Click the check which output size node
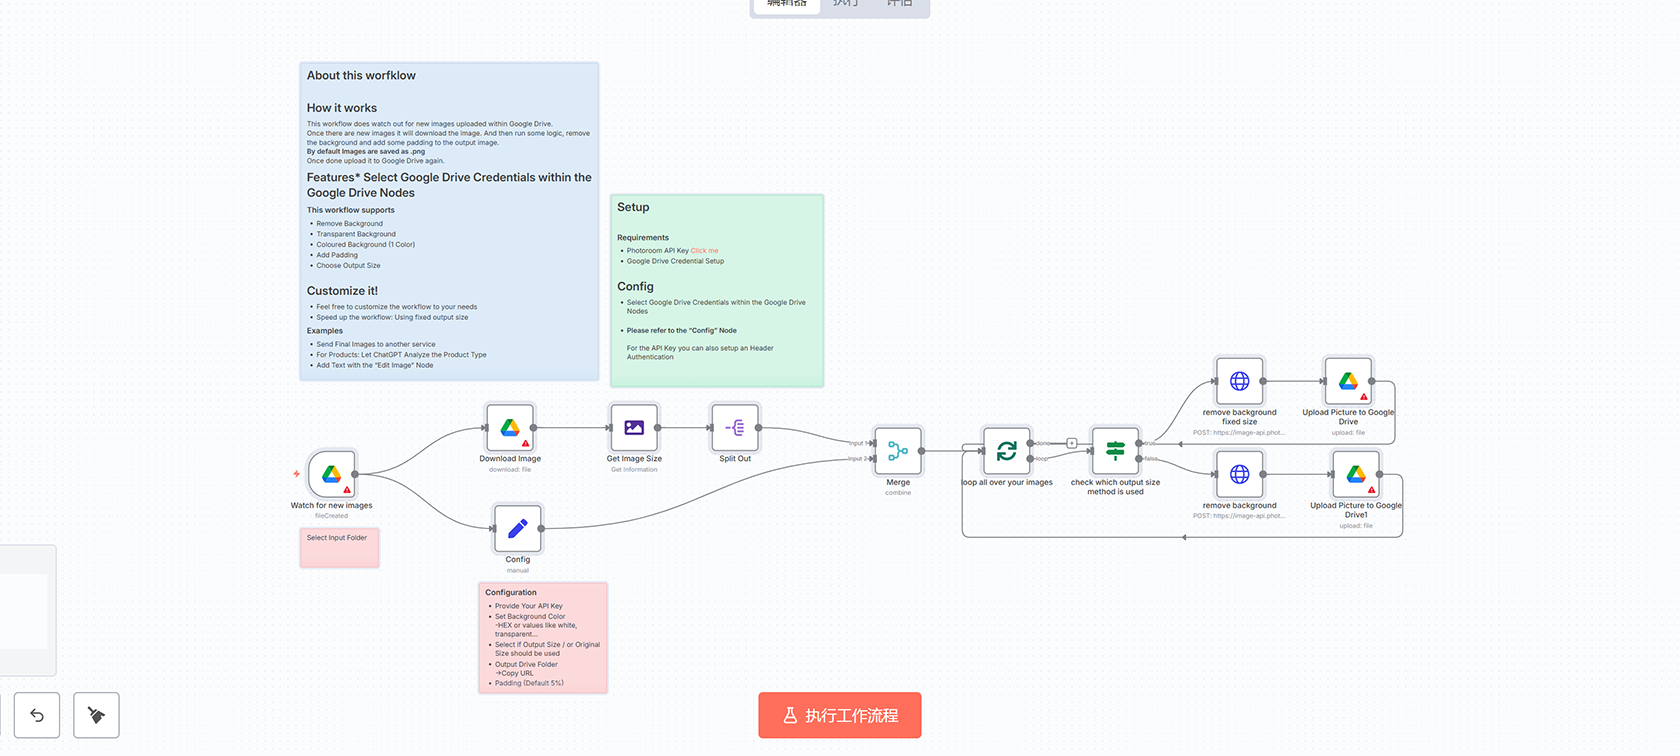 pos(1115,451)
